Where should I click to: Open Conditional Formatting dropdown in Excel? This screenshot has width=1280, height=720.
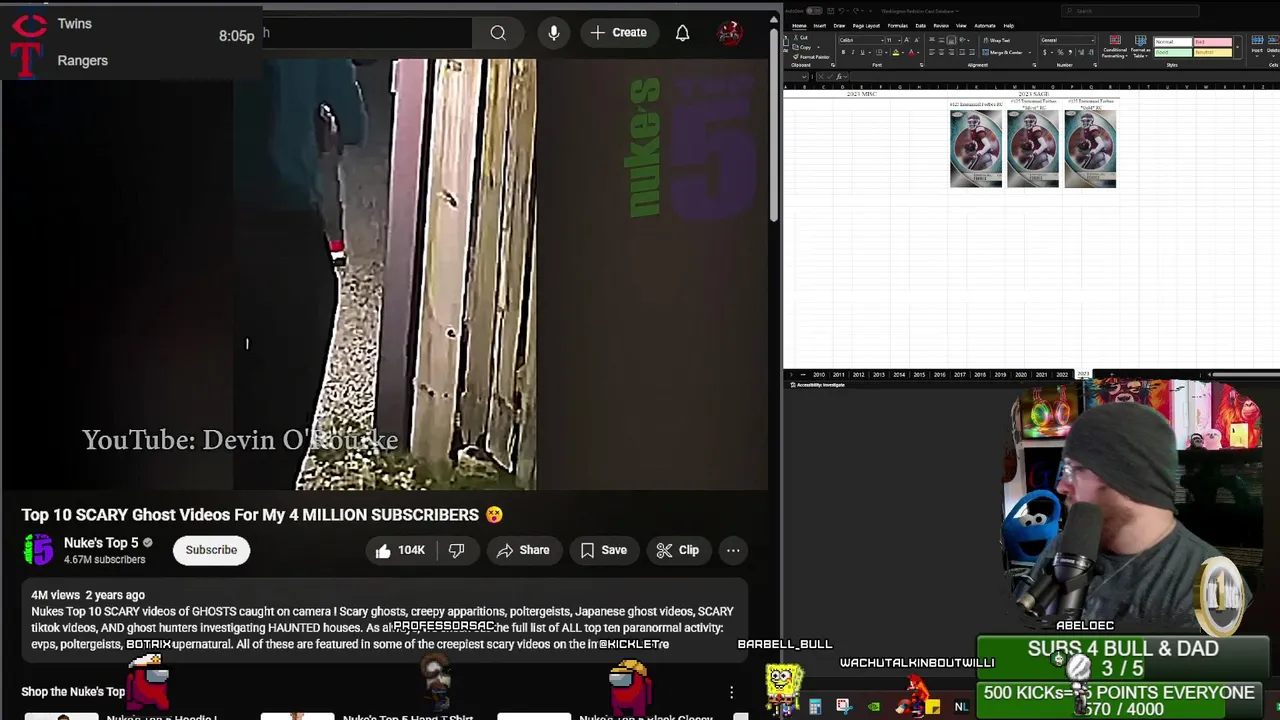(1115, 47)
